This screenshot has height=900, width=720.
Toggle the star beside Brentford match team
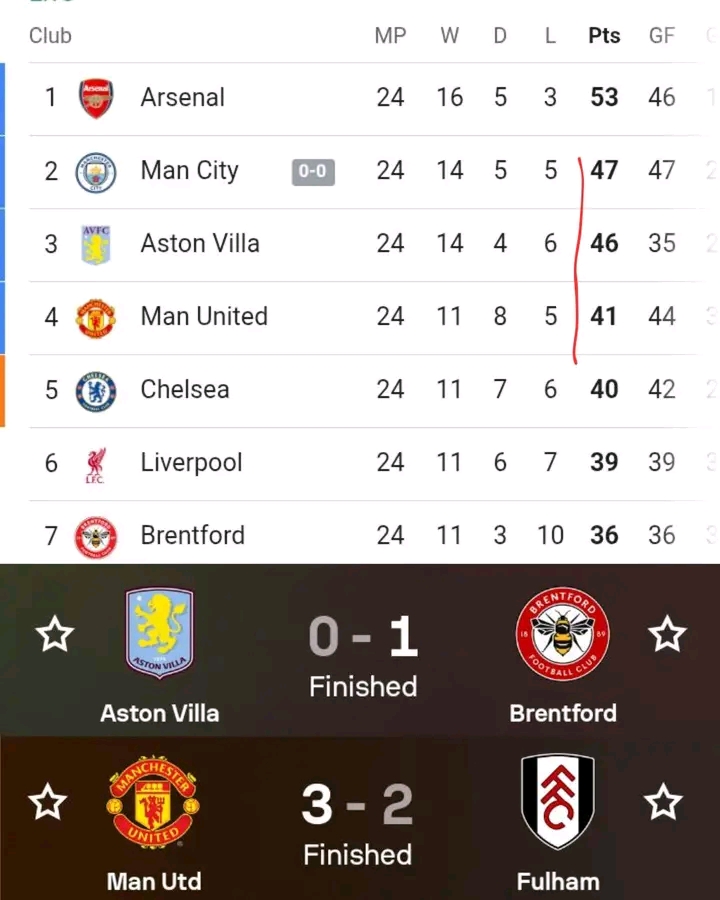pyautogui.click(x=667, y=634)
